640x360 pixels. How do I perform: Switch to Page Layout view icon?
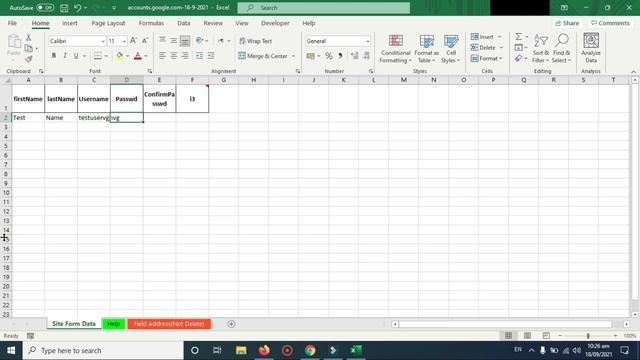527,336
